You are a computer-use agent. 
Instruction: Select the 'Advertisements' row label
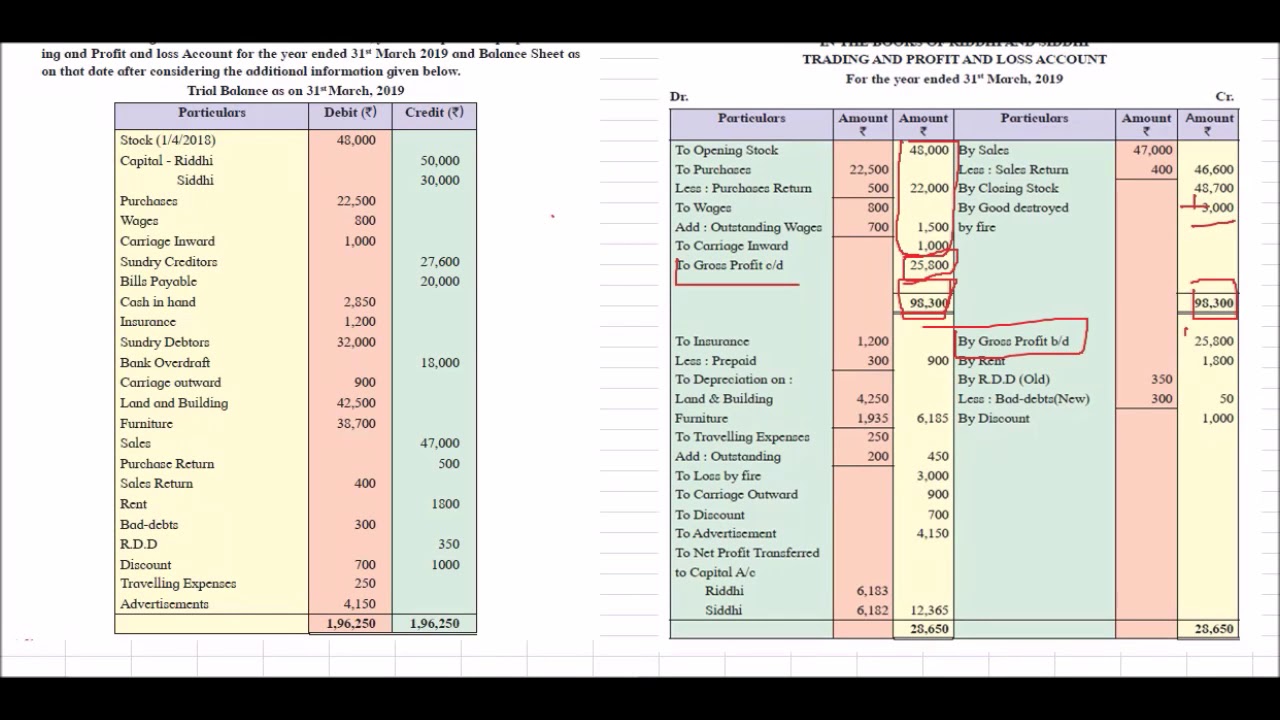[x=164, y=604]
